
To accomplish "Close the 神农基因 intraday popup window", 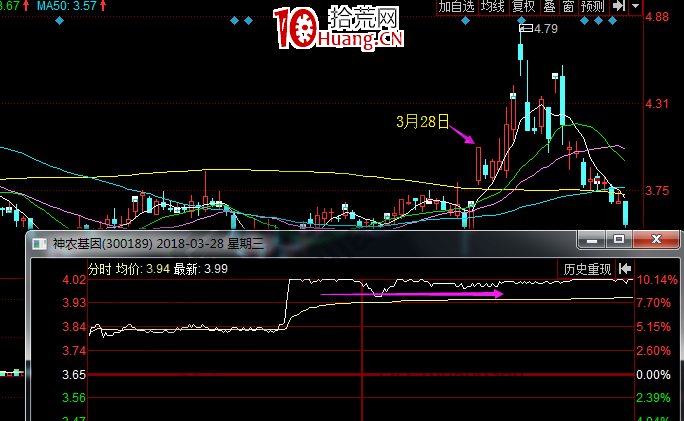I will pos(656,240).
